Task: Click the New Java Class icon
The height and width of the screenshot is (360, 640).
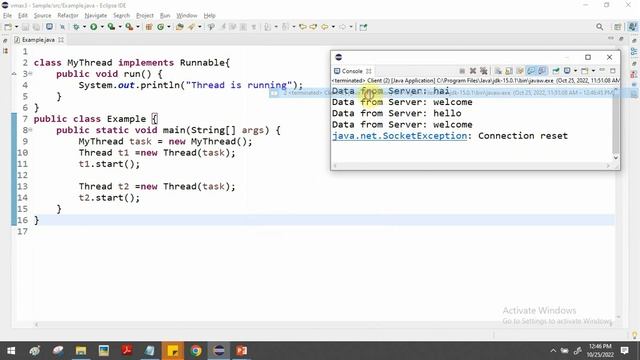Action: pos(160,27)
